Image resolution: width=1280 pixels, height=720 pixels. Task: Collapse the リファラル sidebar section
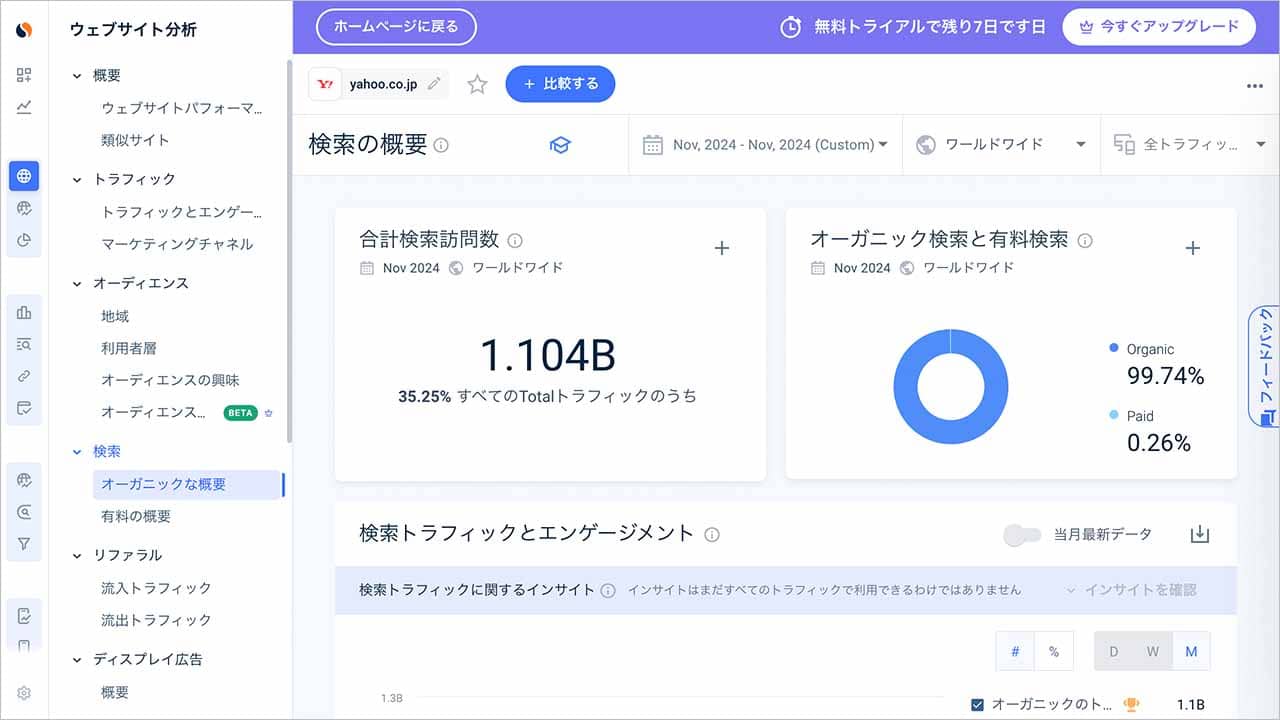point(77,556)
